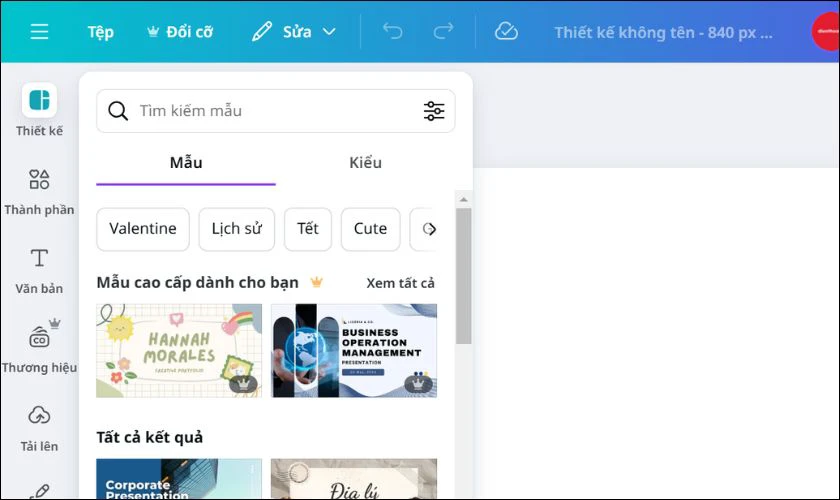The width and height of the screenshot is (840, 500).
Task: Switch to the Kiểu tab
Action: (x=365, y=163)
